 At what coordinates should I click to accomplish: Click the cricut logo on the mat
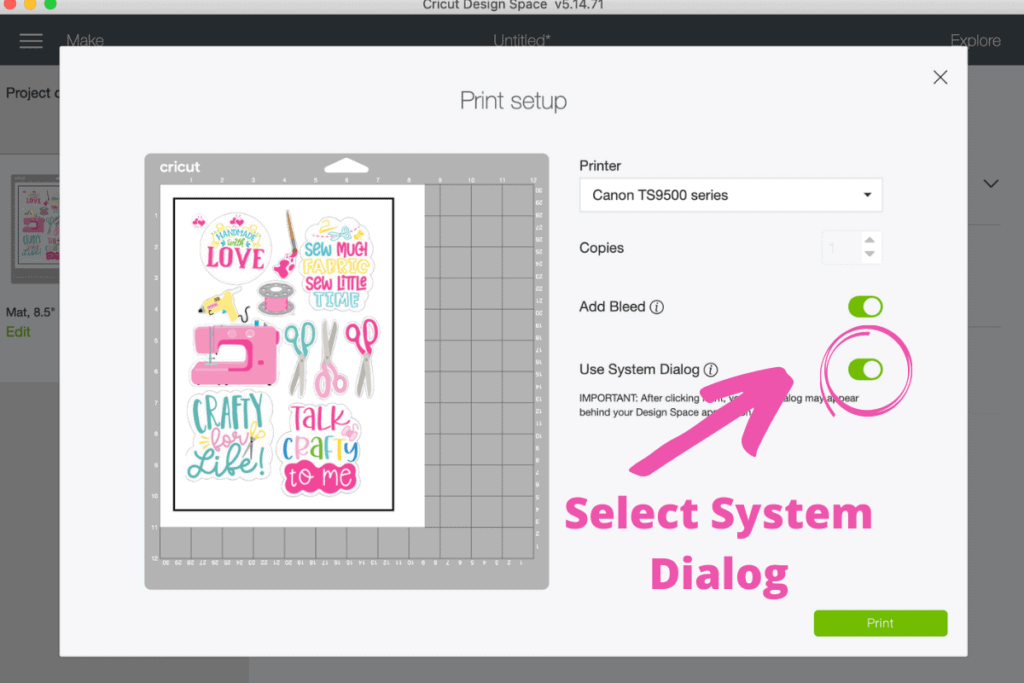tap(180, 167)
